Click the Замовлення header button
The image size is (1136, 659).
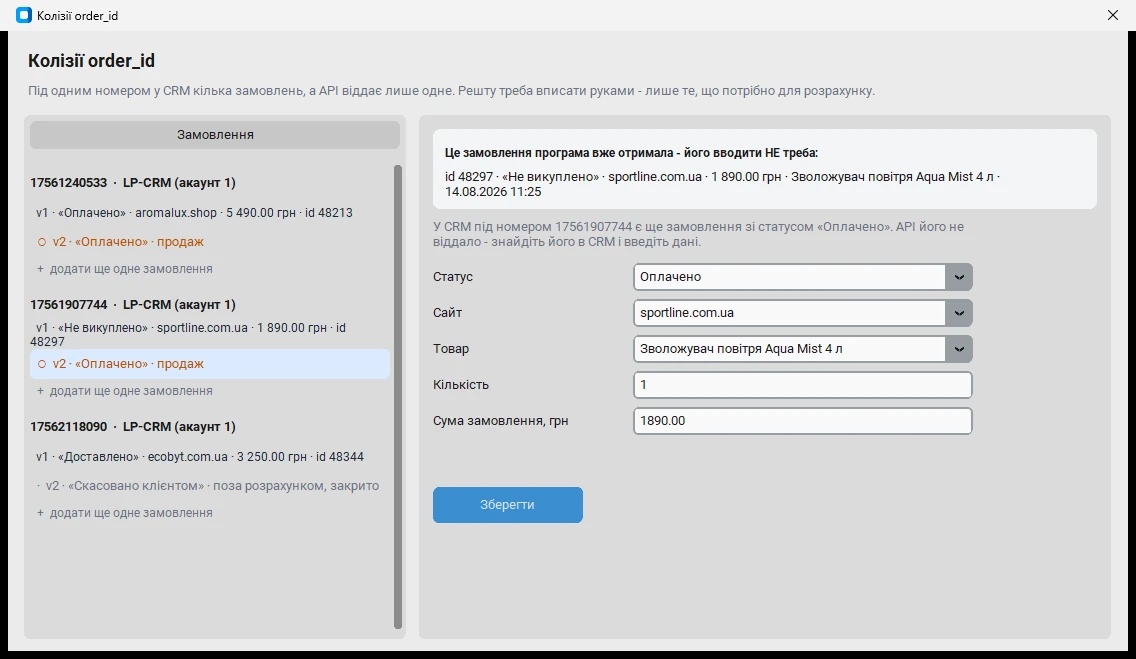click(x=215, y=135)
